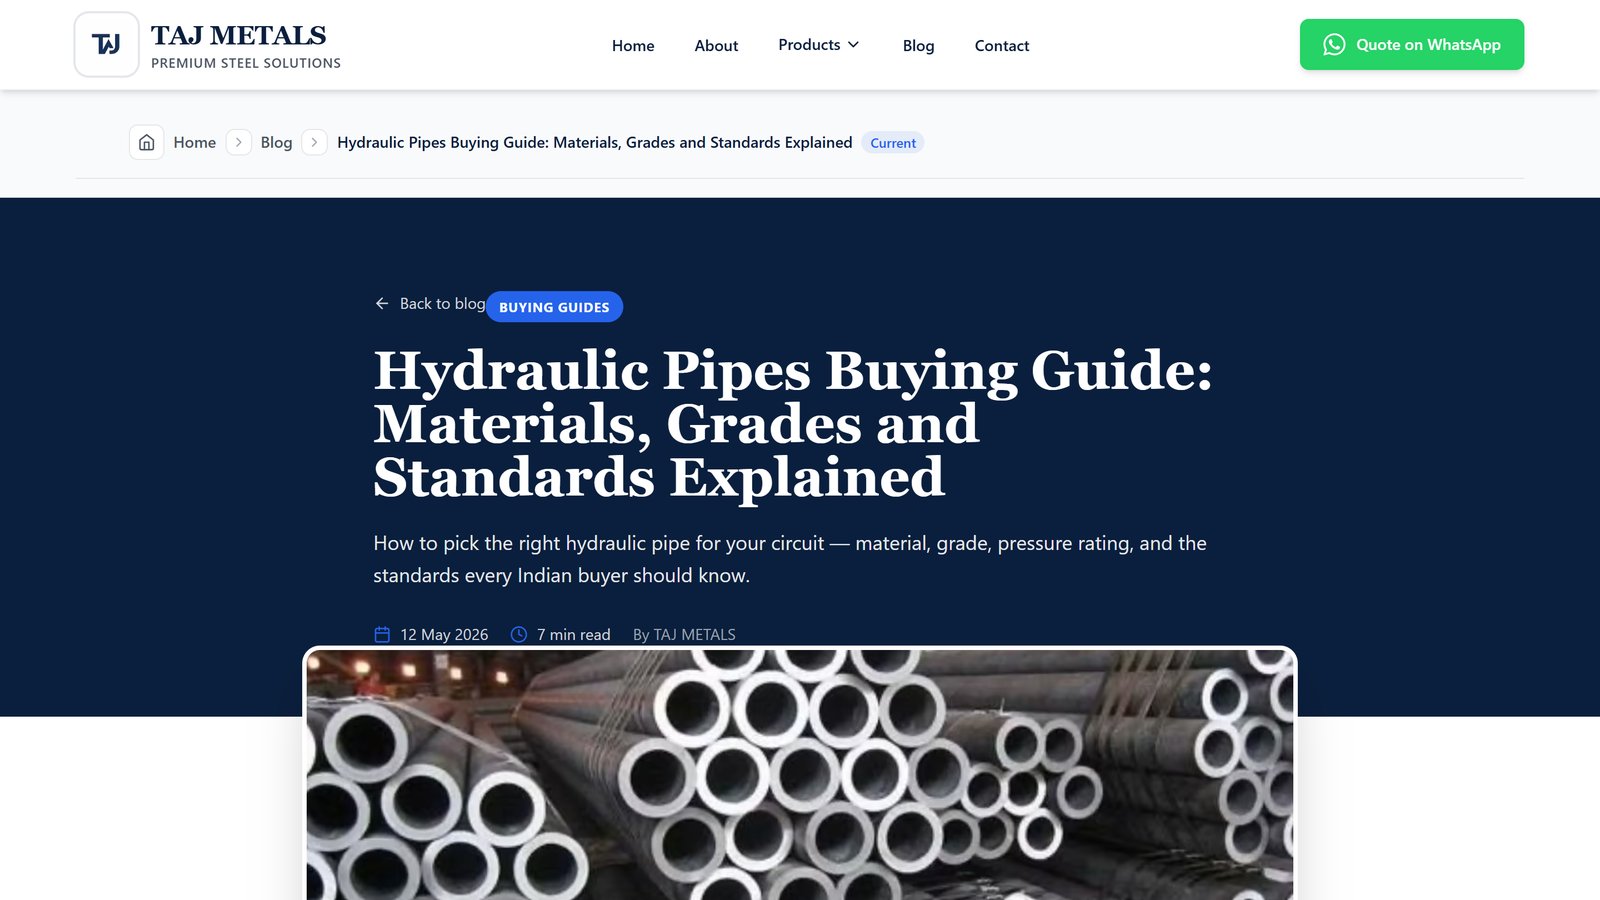Click the 12 May 2026 date text
Screen dimensions: 1600x900
tap(444, 634)
